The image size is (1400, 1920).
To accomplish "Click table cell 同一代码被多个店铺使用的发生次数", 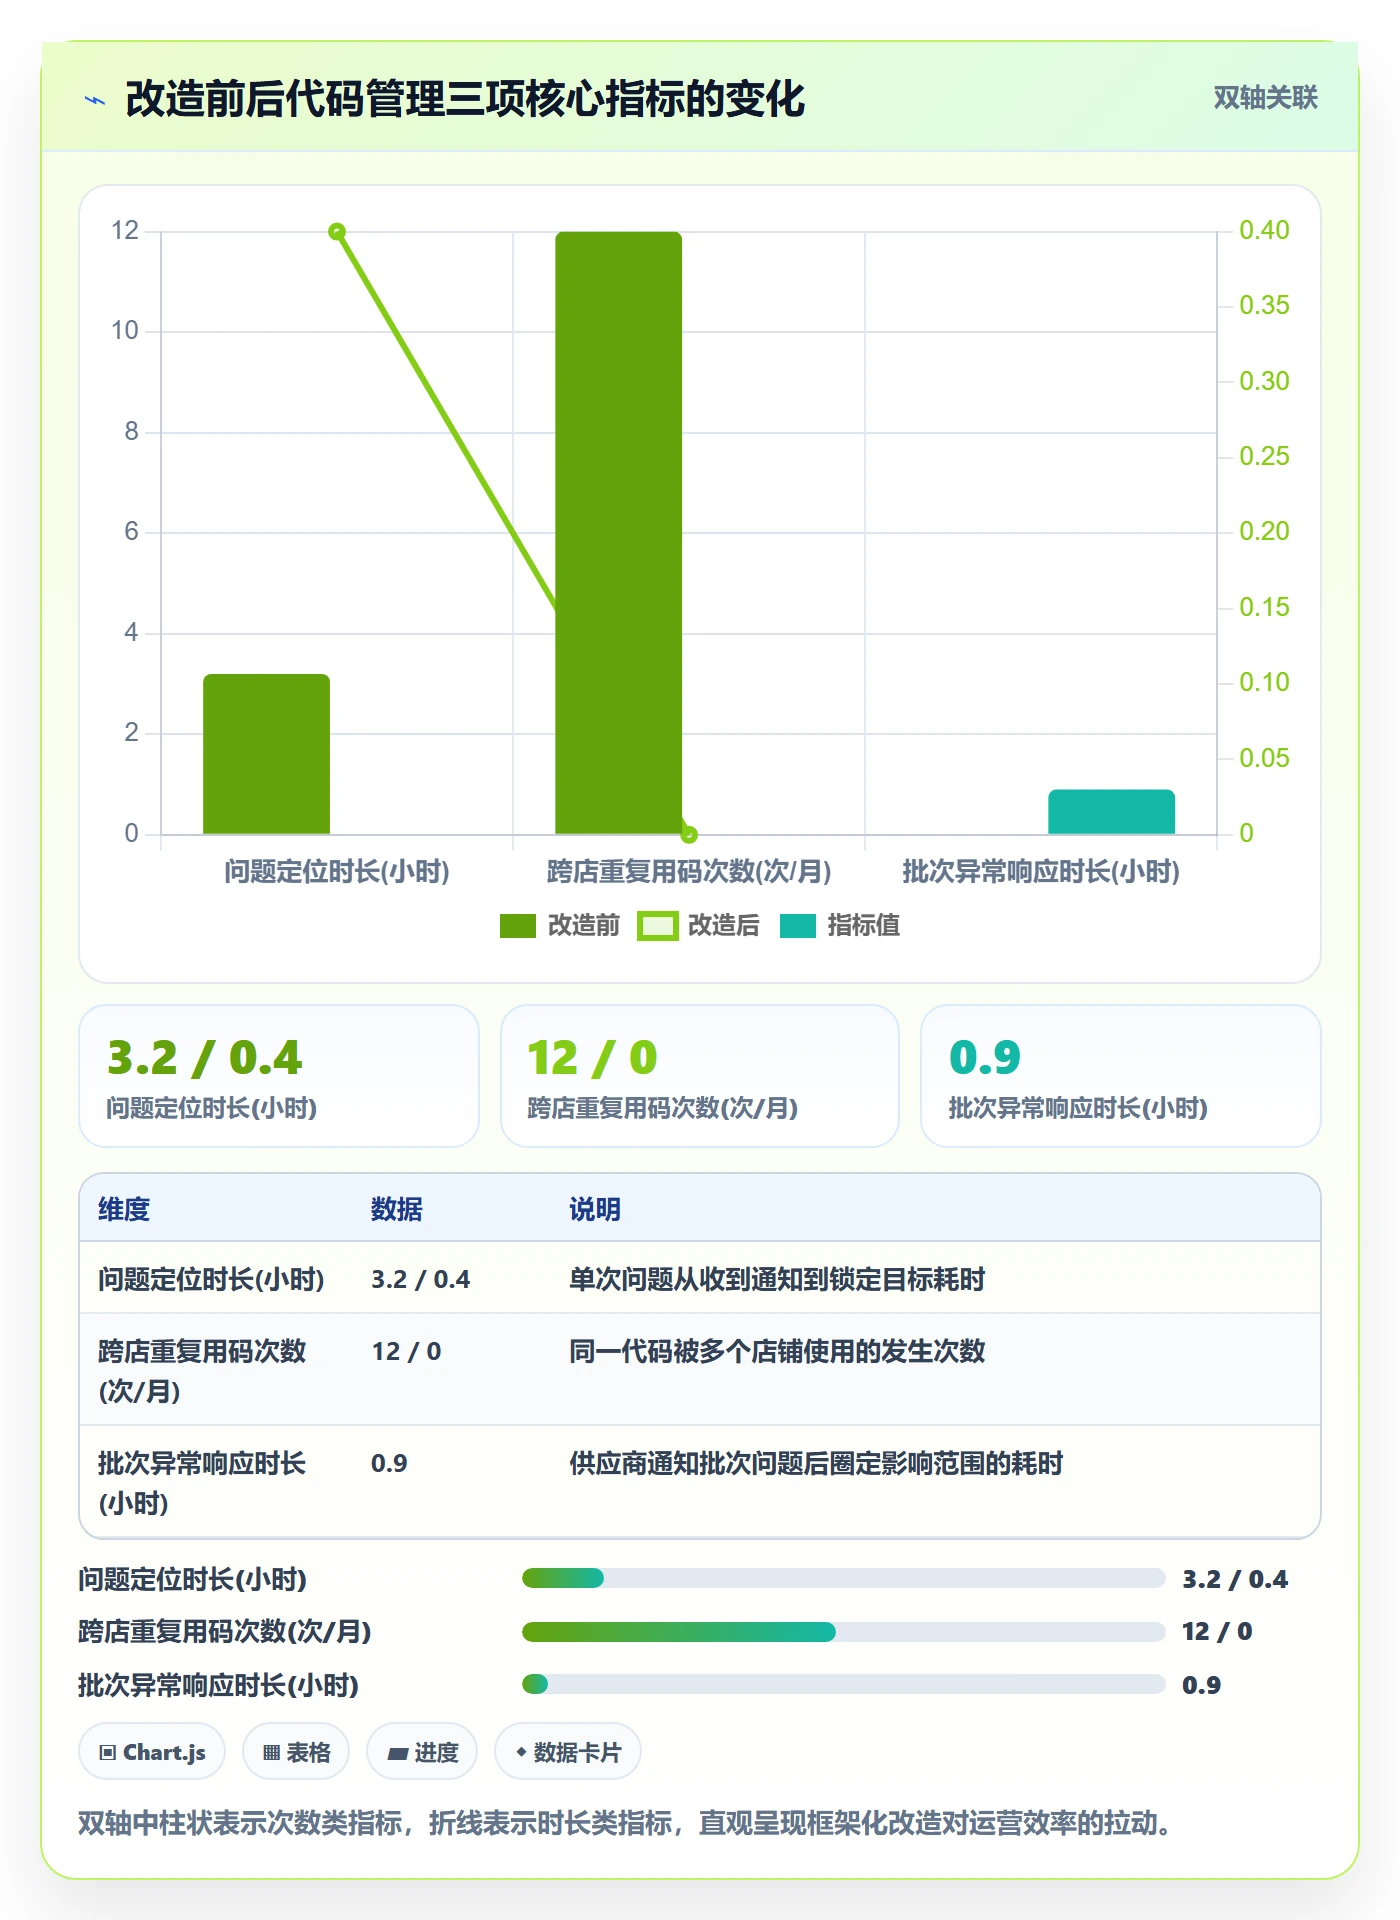I will (x=777, y=1351).
